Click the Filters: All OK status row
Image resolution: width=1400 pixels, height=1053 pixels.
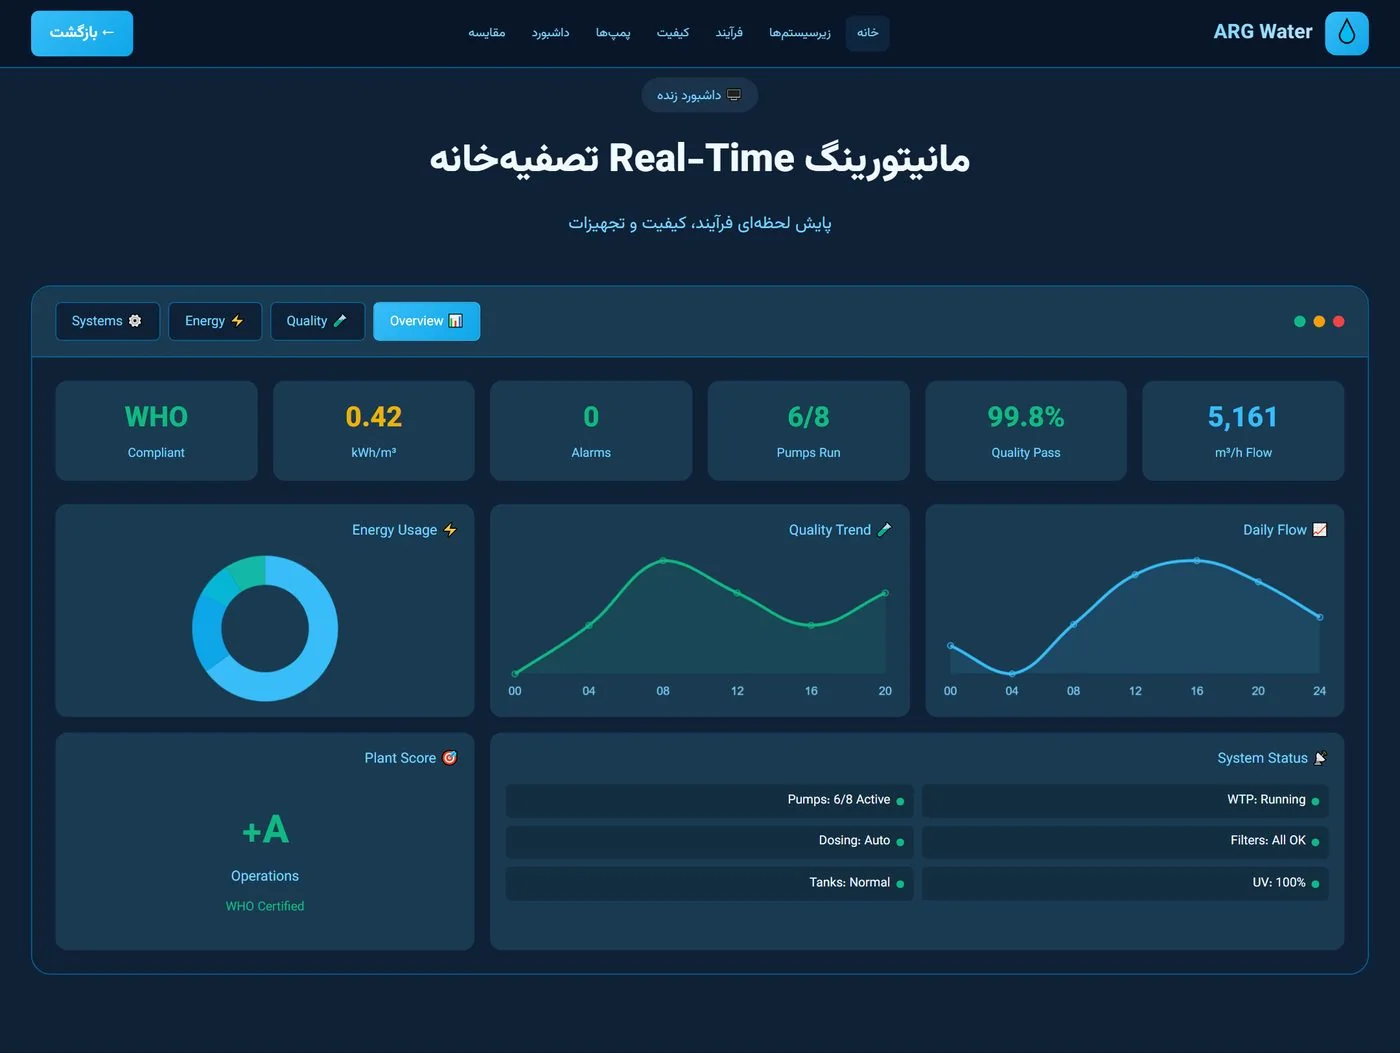click(1125, 841)
